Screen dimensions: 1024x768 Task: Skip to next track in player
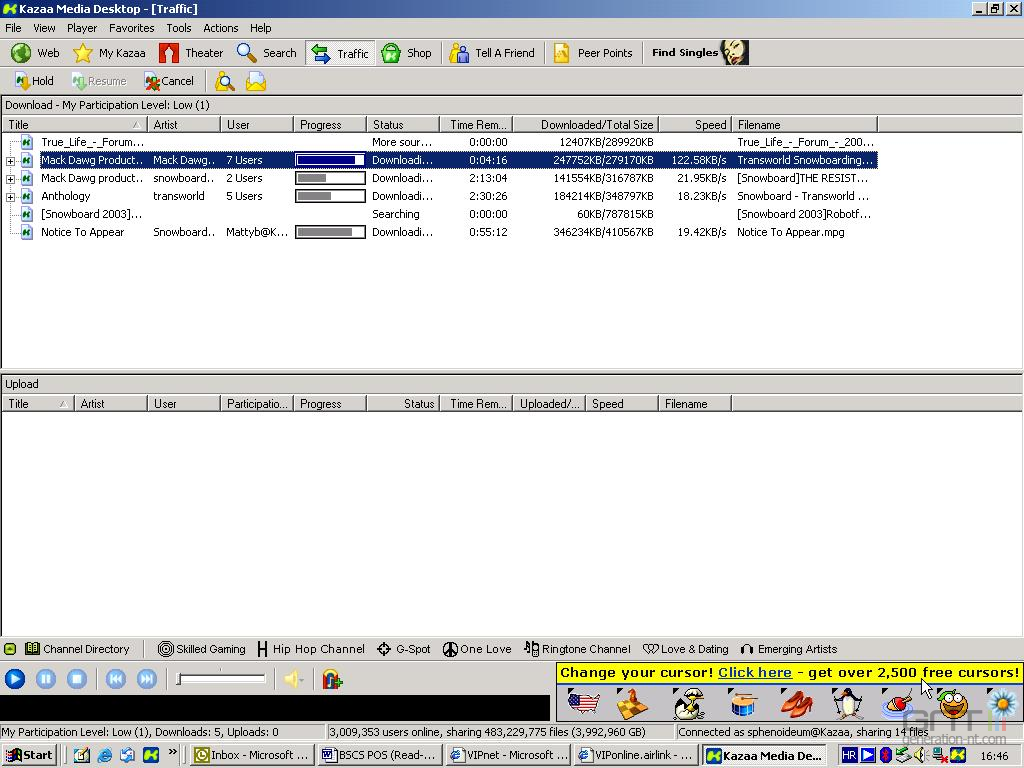[147, 680]
